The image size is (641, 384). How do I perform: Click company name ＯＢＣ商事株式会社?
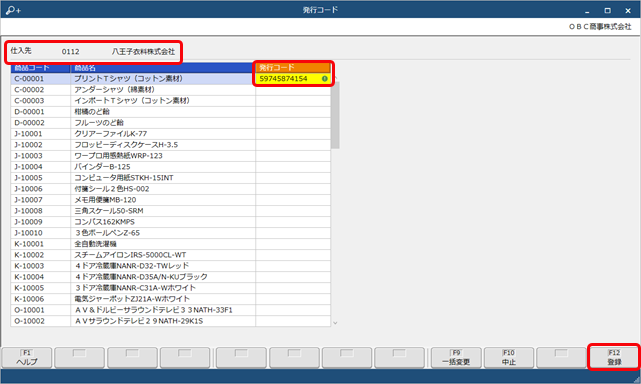click(600, 27)
